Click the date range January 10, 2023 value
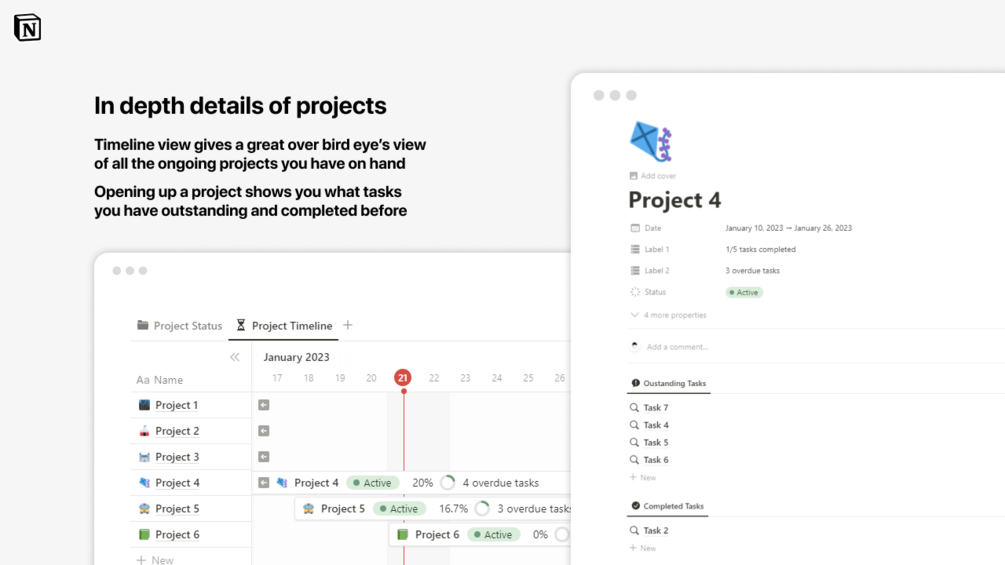Screen dimensions: 1005x565 click(x=788, y=228)
